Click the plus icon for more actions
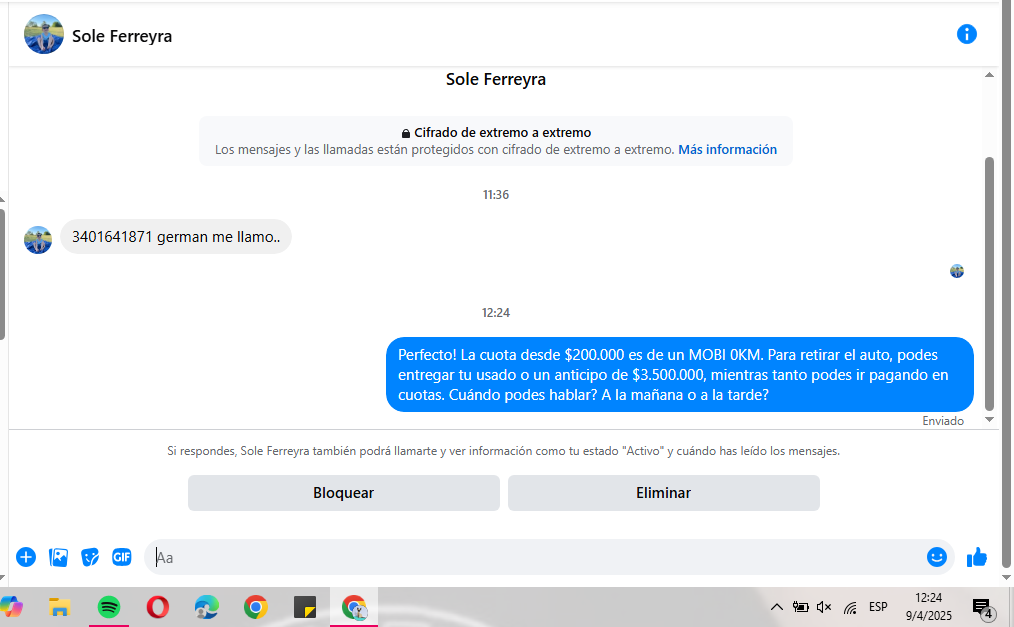The height and width of the screenshot is (627, 1014). click(x=26, y=557)
